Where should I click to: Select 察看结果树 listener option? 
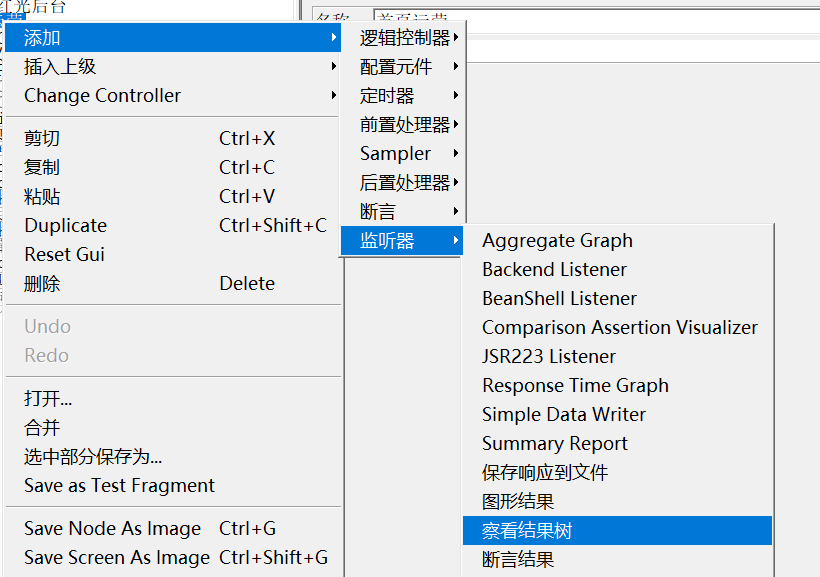527,531
